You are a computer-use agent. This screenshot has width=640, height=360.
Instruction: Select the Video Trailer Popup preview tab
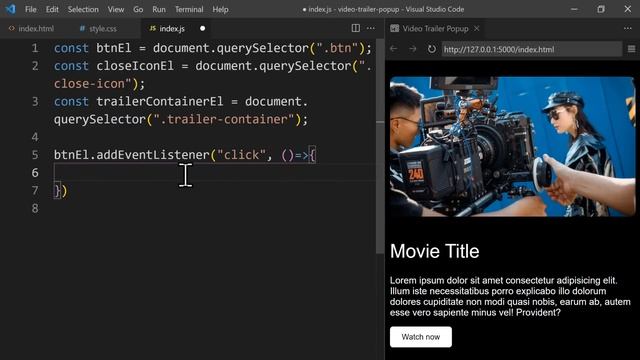[435, 29]
